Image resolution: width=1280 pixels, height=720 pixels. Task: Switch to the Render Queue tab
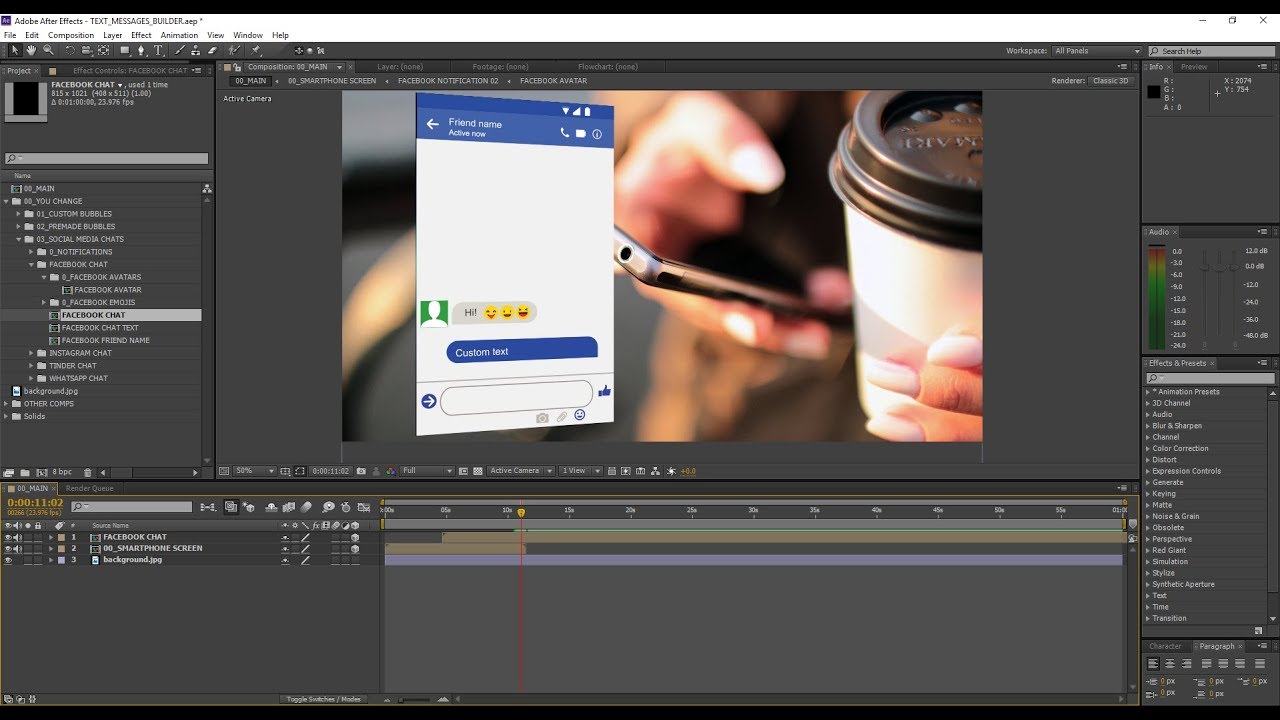[90, 488]
